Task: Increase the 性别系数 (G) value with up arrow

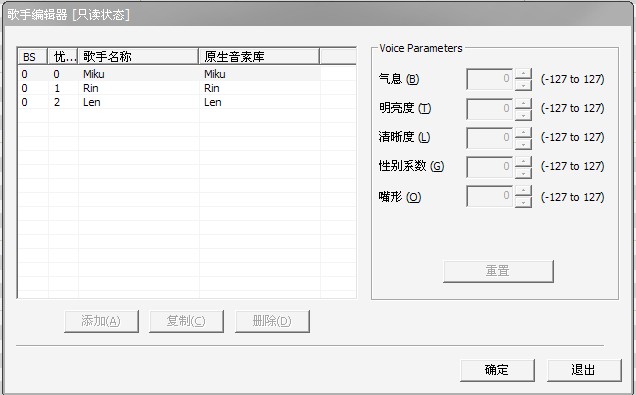Action: 524,161
